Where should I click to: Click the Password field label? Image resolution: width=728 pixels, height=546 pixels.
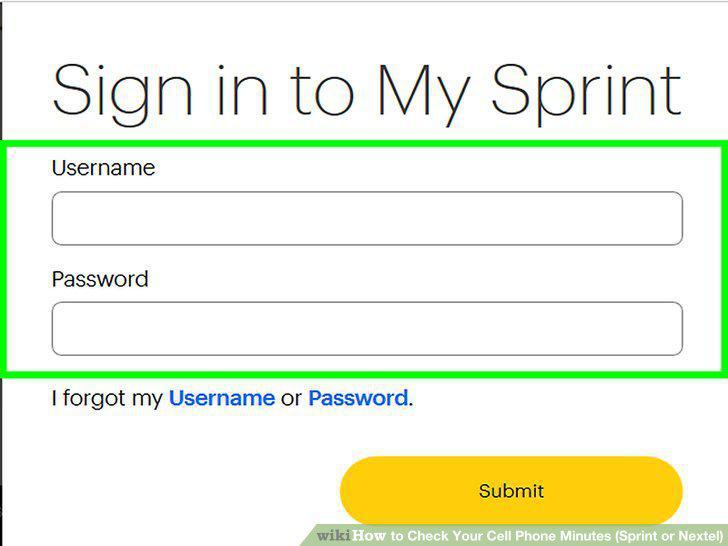[x=100, y=279]
